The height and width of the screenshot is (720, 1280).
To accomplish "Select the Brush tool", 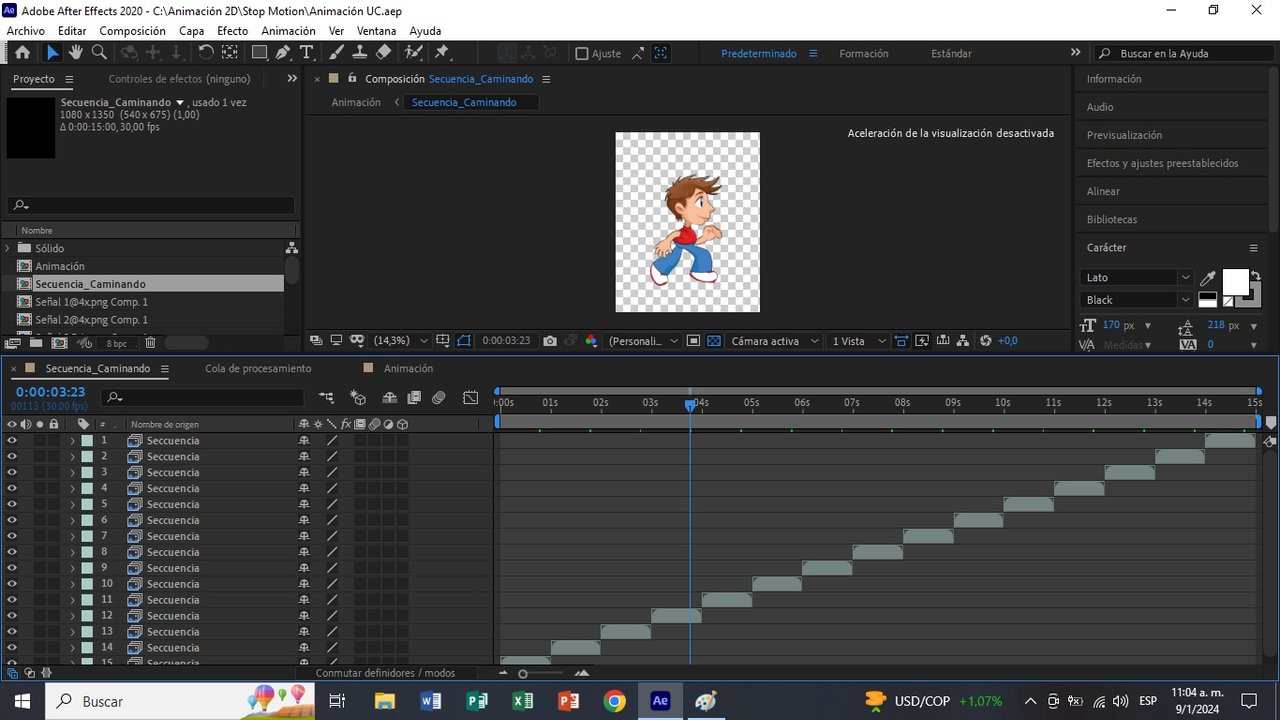I will click(337, 53).
